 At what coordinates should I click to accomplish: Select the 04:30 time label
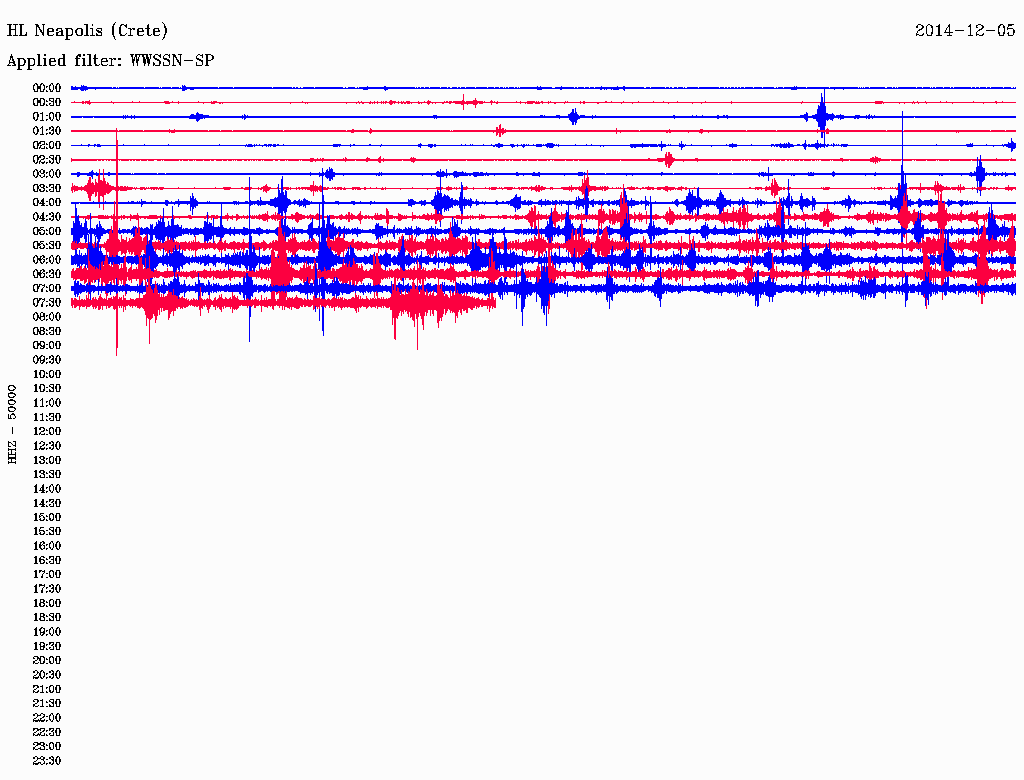coord(47,217)
